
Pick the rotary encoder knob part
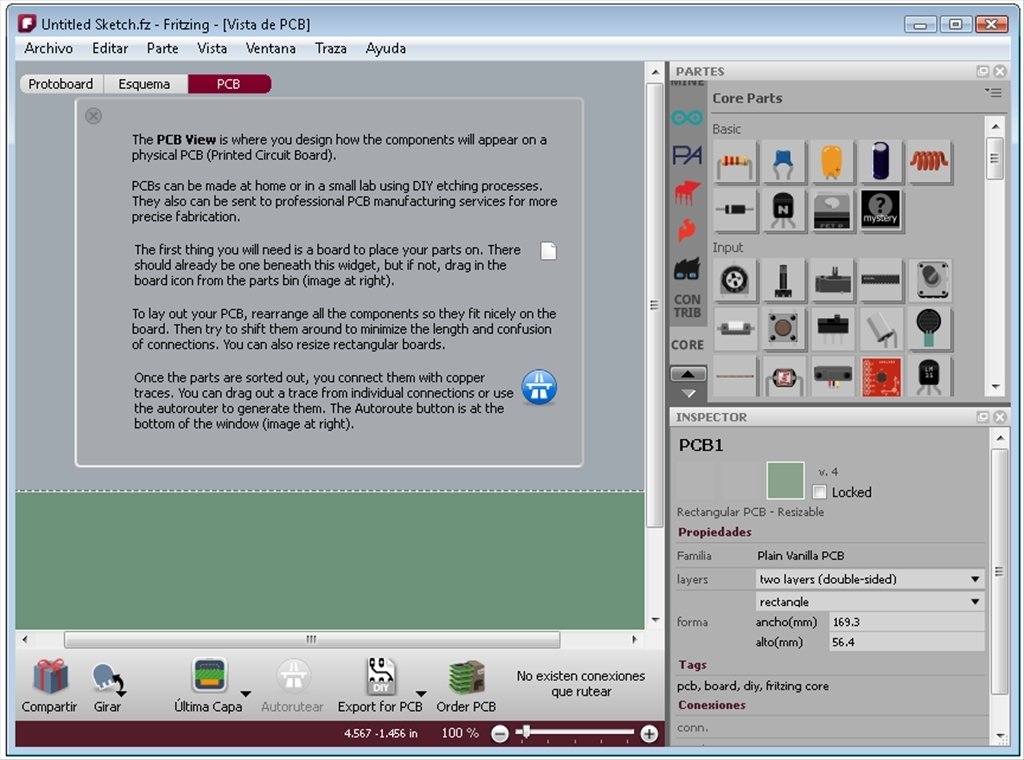pos(929,281)
